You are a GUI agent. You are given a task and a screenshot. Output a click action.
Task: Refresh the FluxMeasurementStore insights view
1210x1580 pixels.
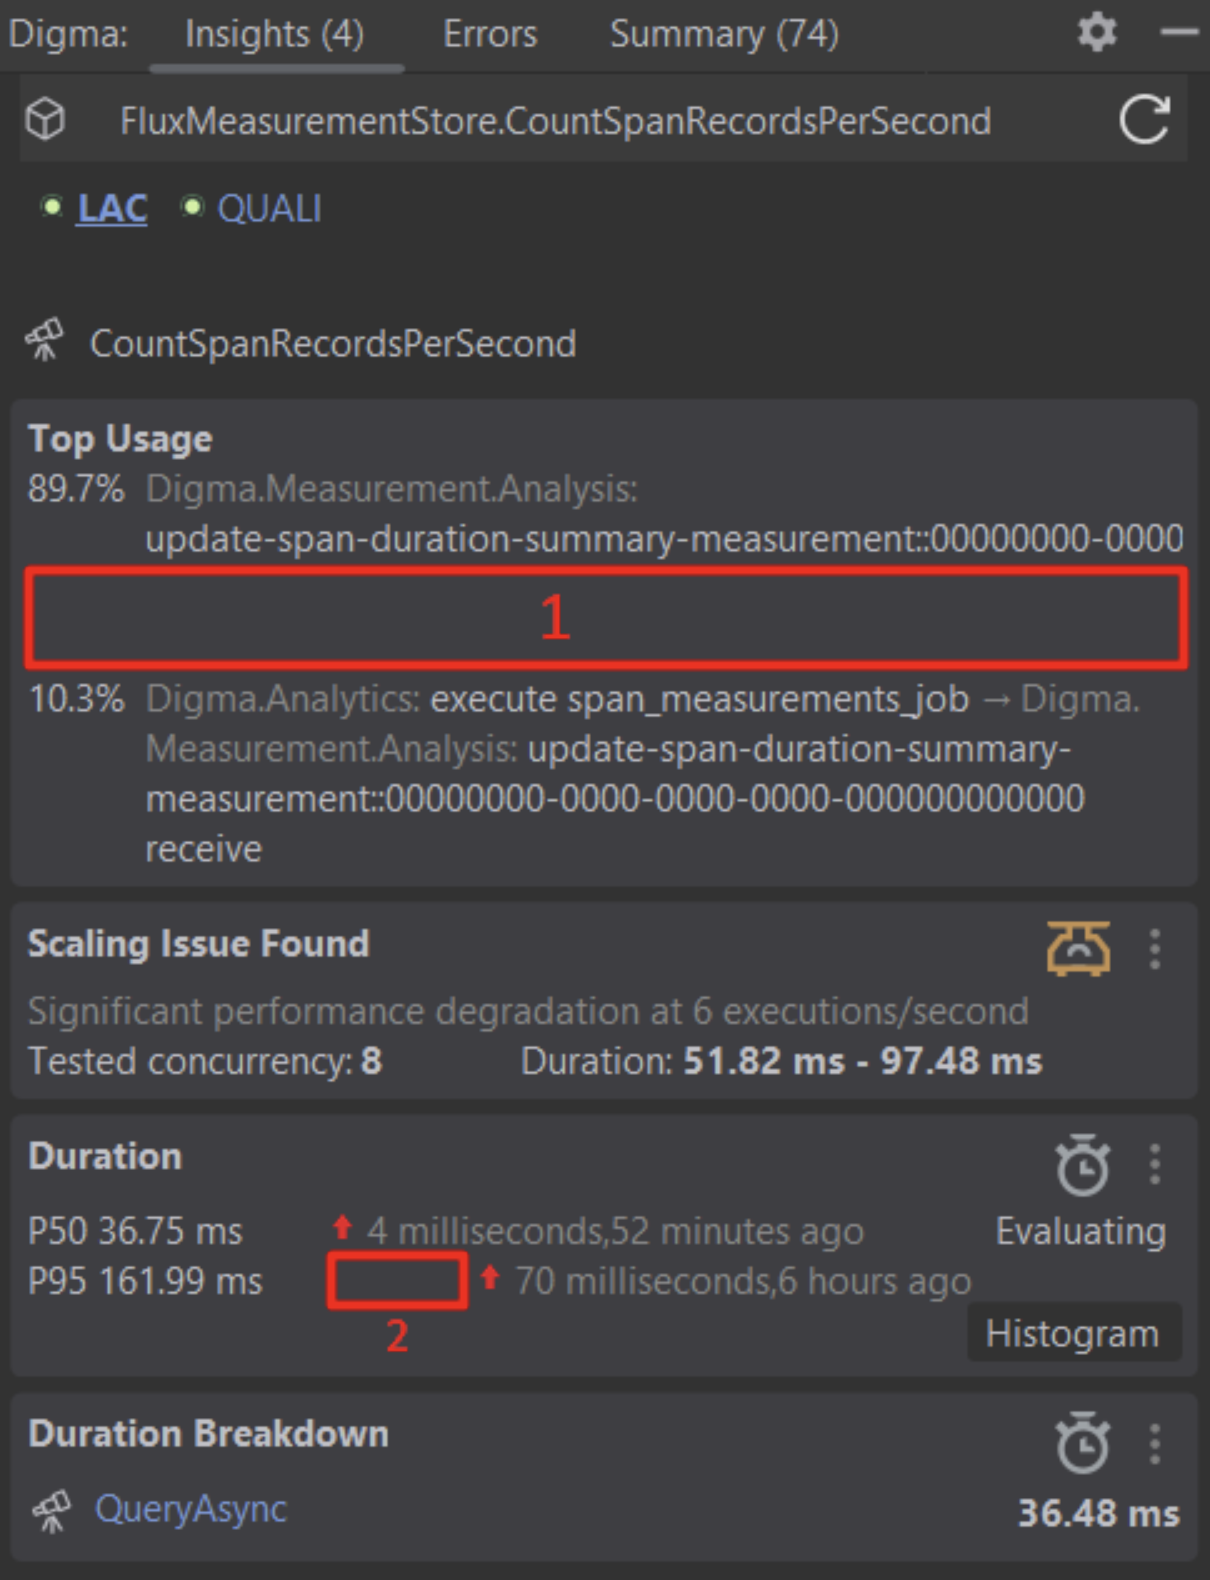pos(1146,120)
